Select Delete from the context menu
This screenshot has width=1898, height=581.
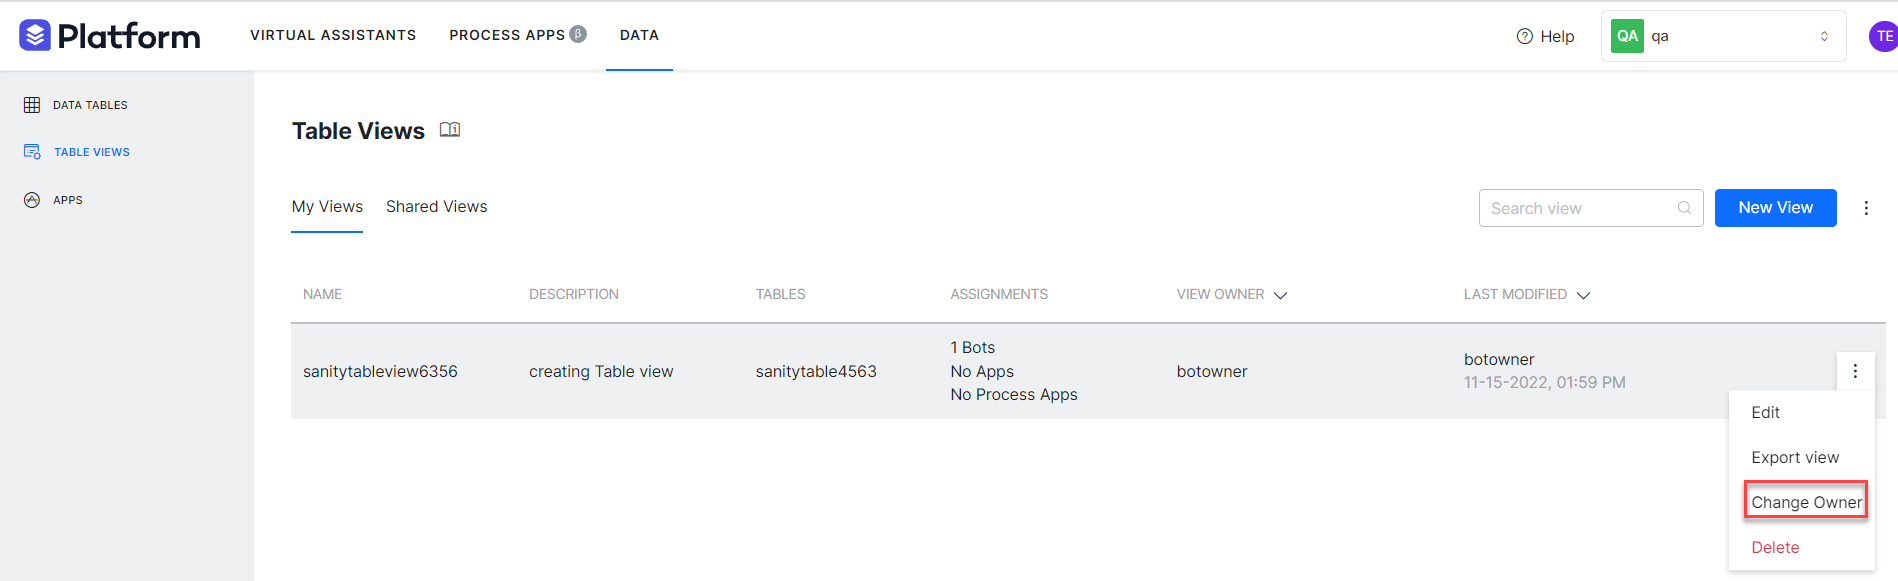pyautogui.click(x=1775, y=547)
